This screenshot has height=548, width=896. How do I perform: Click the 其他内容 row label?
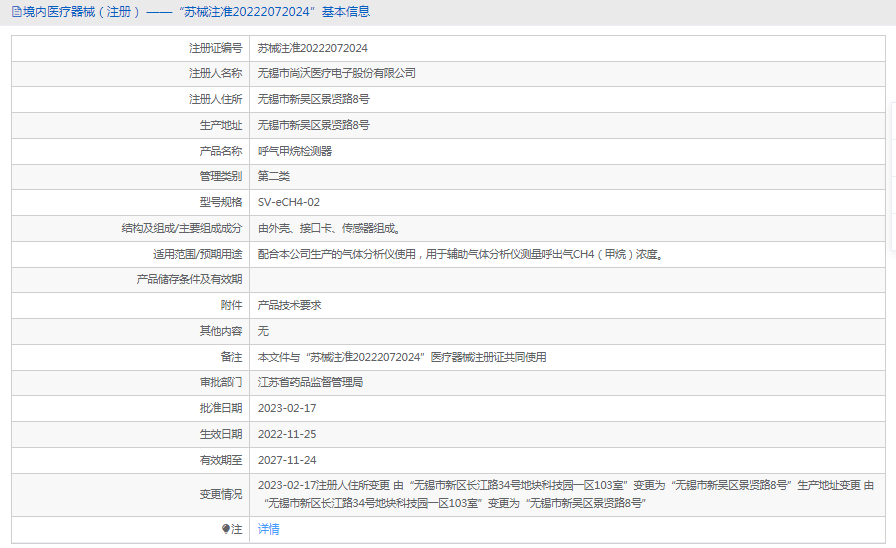pyautogui.click(x=221, y=331)
